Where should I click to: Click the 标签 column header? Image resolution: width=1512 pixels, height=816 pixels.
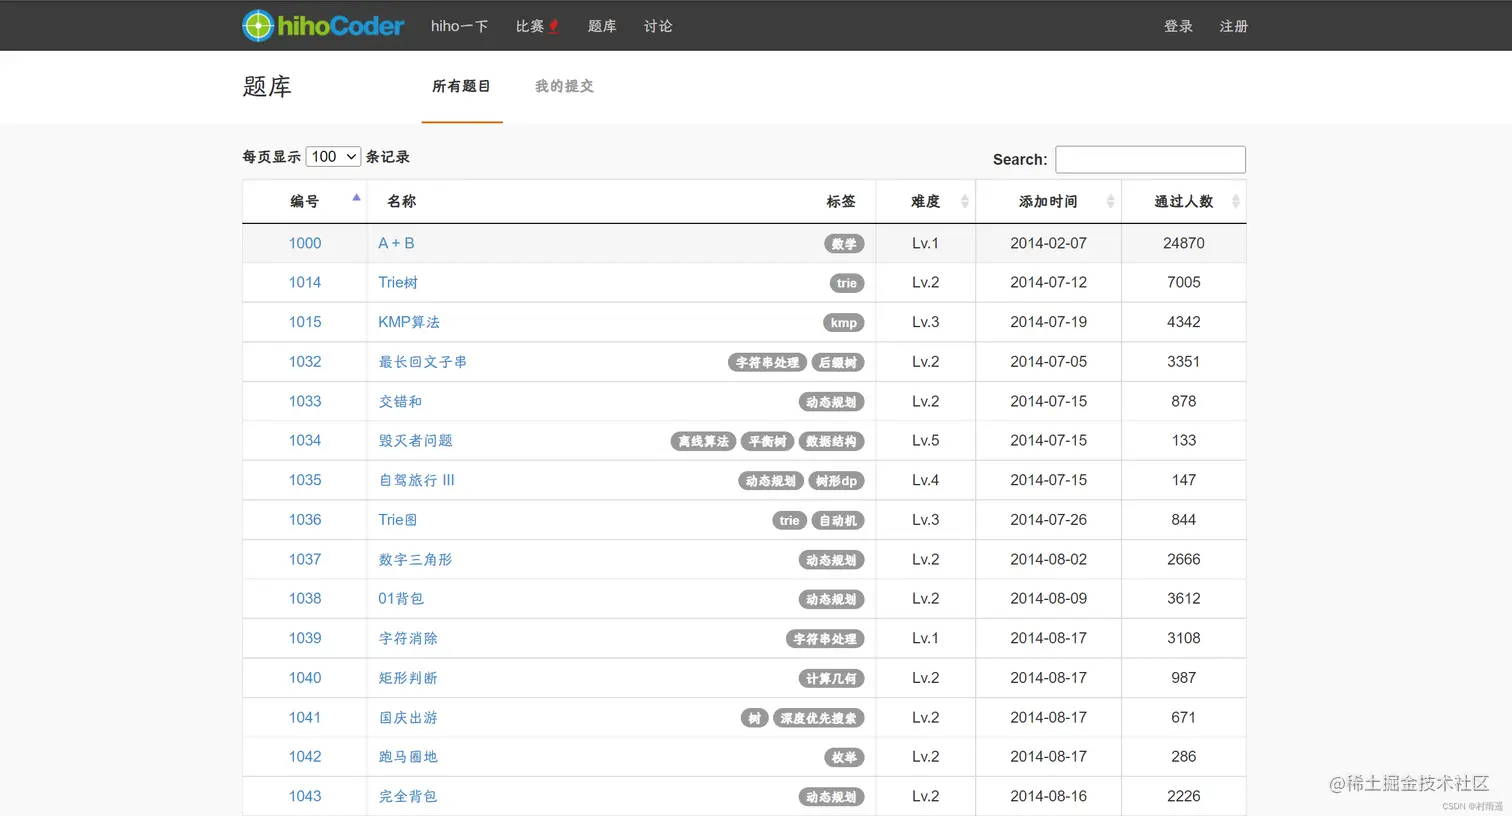[841, 201]
